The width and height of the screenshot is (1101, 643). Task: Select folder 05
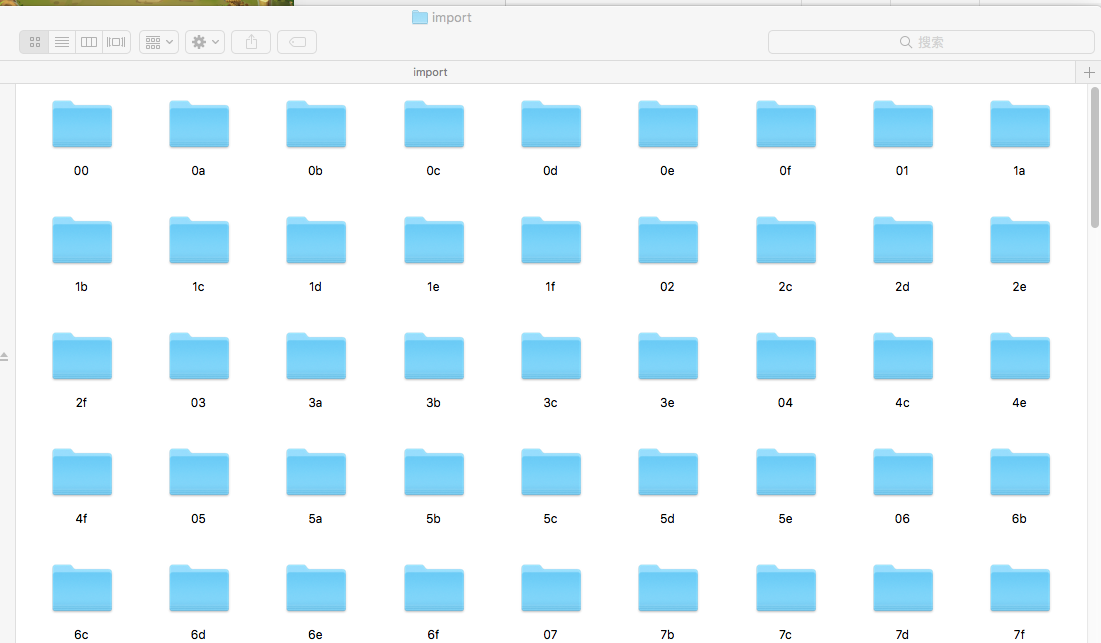pos(199,472)
